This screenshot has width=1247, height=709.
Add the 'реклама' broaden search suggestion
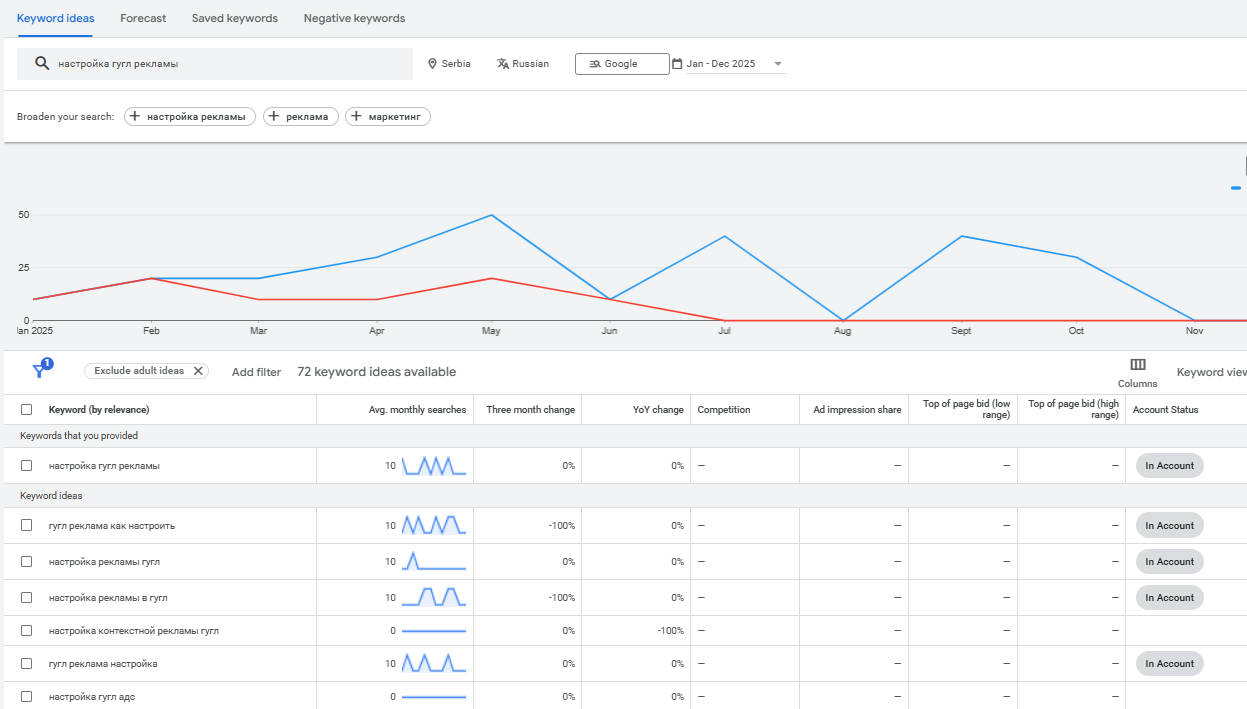[x=301, y=117]
